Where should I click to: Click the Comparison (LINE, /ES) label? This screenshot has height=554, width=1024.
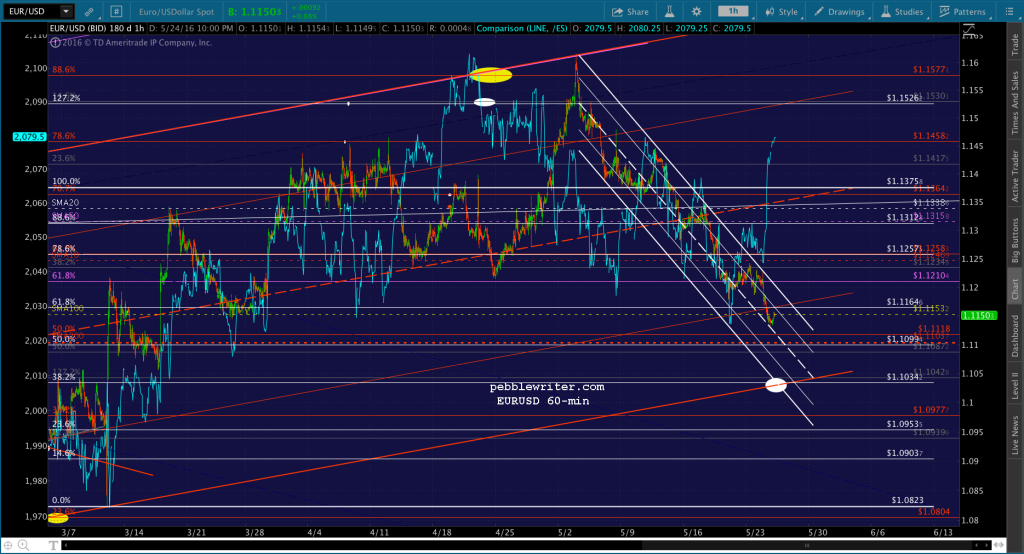522,29
